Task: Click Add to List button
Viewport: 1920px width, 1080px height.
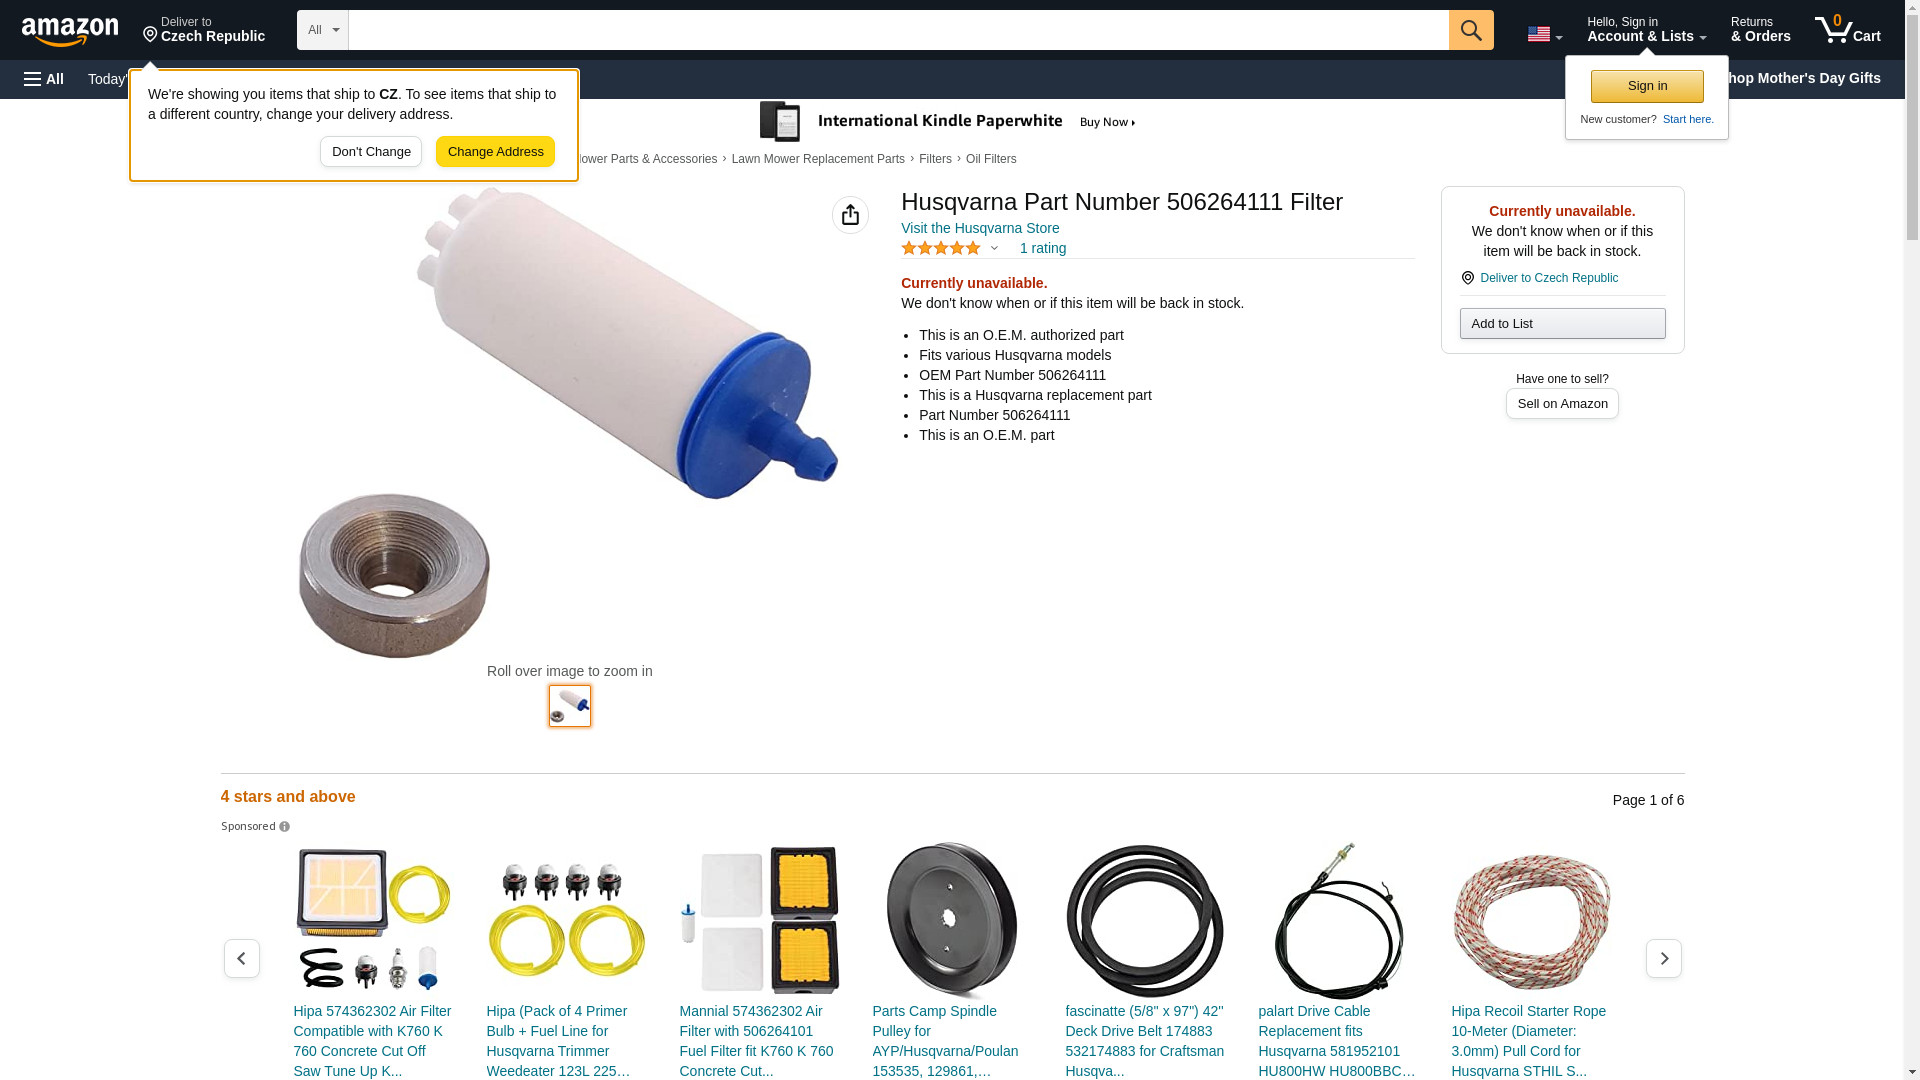Action: point(1562,323)
